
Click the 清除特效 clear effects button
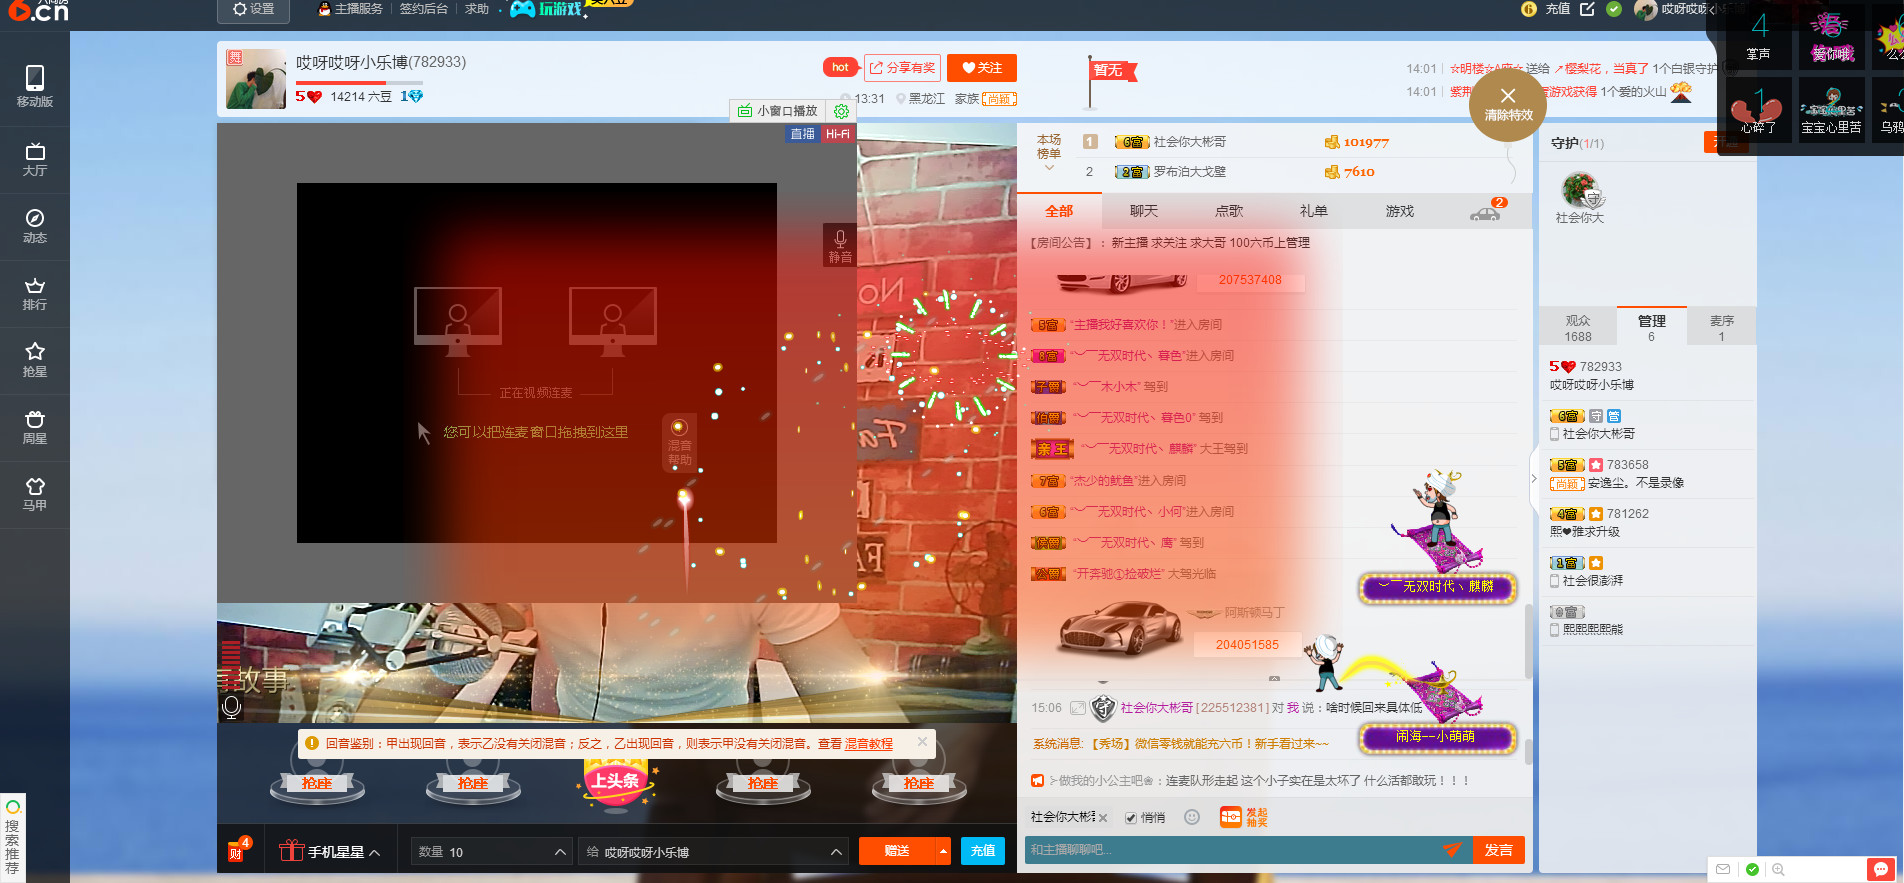pyautogui.click(x=1508, y=104)
